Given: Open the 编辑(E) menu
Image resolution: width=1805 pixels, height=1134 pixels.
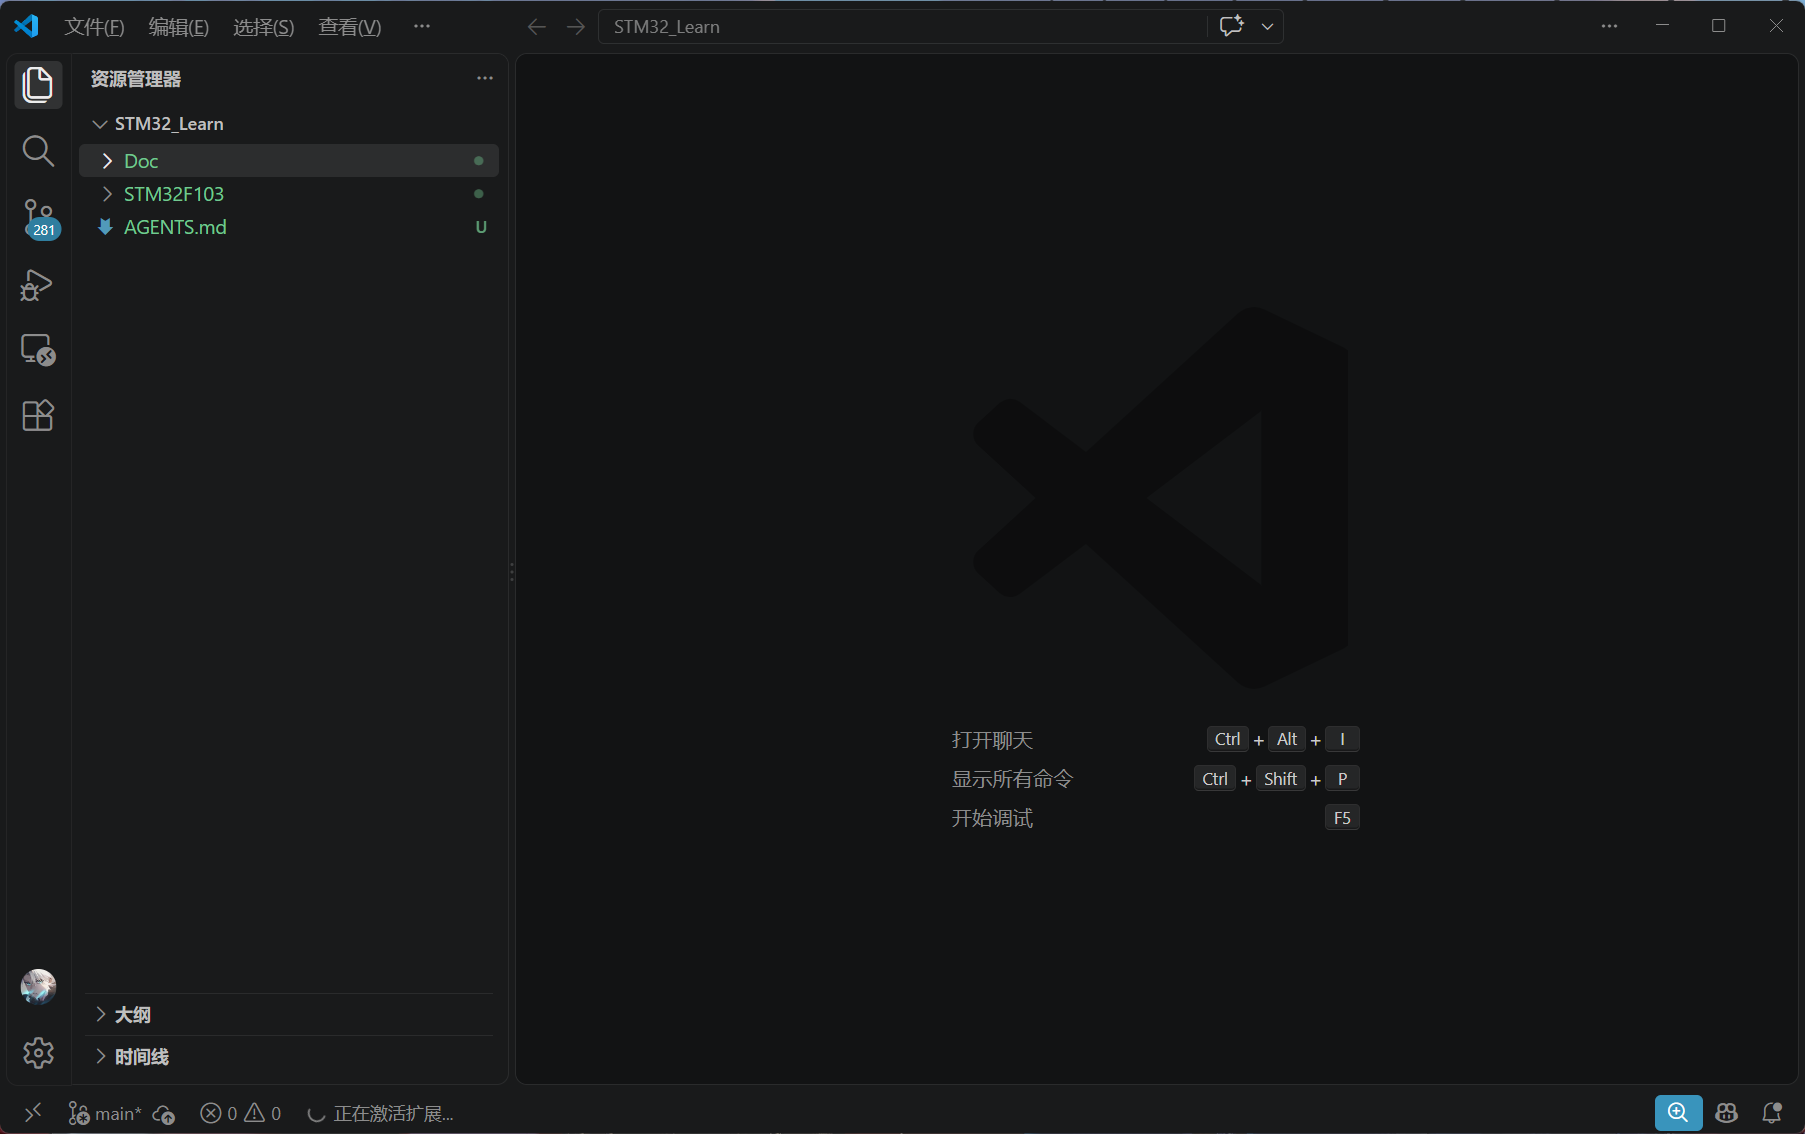Looking at the screenshot, I should [x=179, y=27].
